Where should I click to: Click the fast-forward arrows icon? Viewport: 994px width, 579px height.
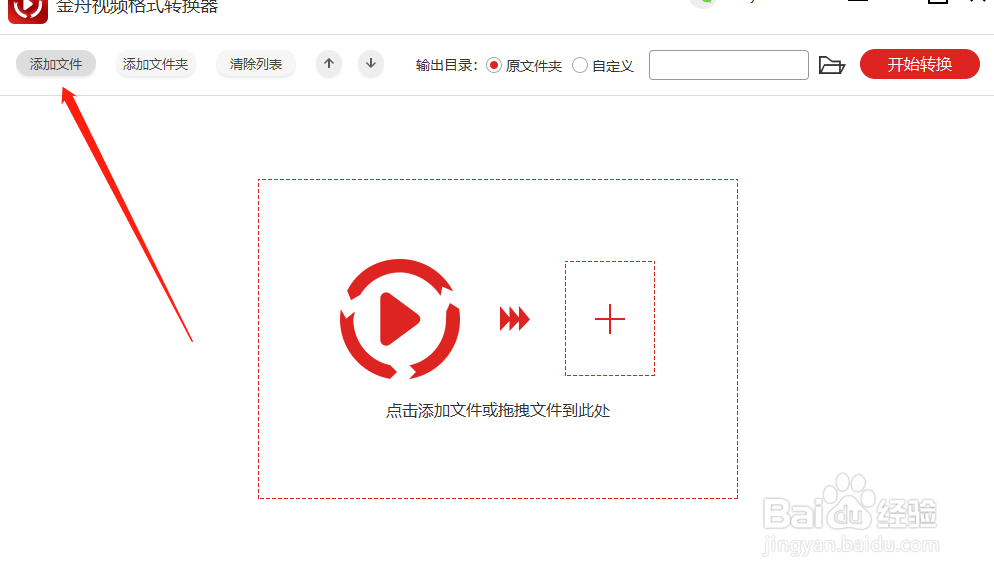click(x=514, y=318)
